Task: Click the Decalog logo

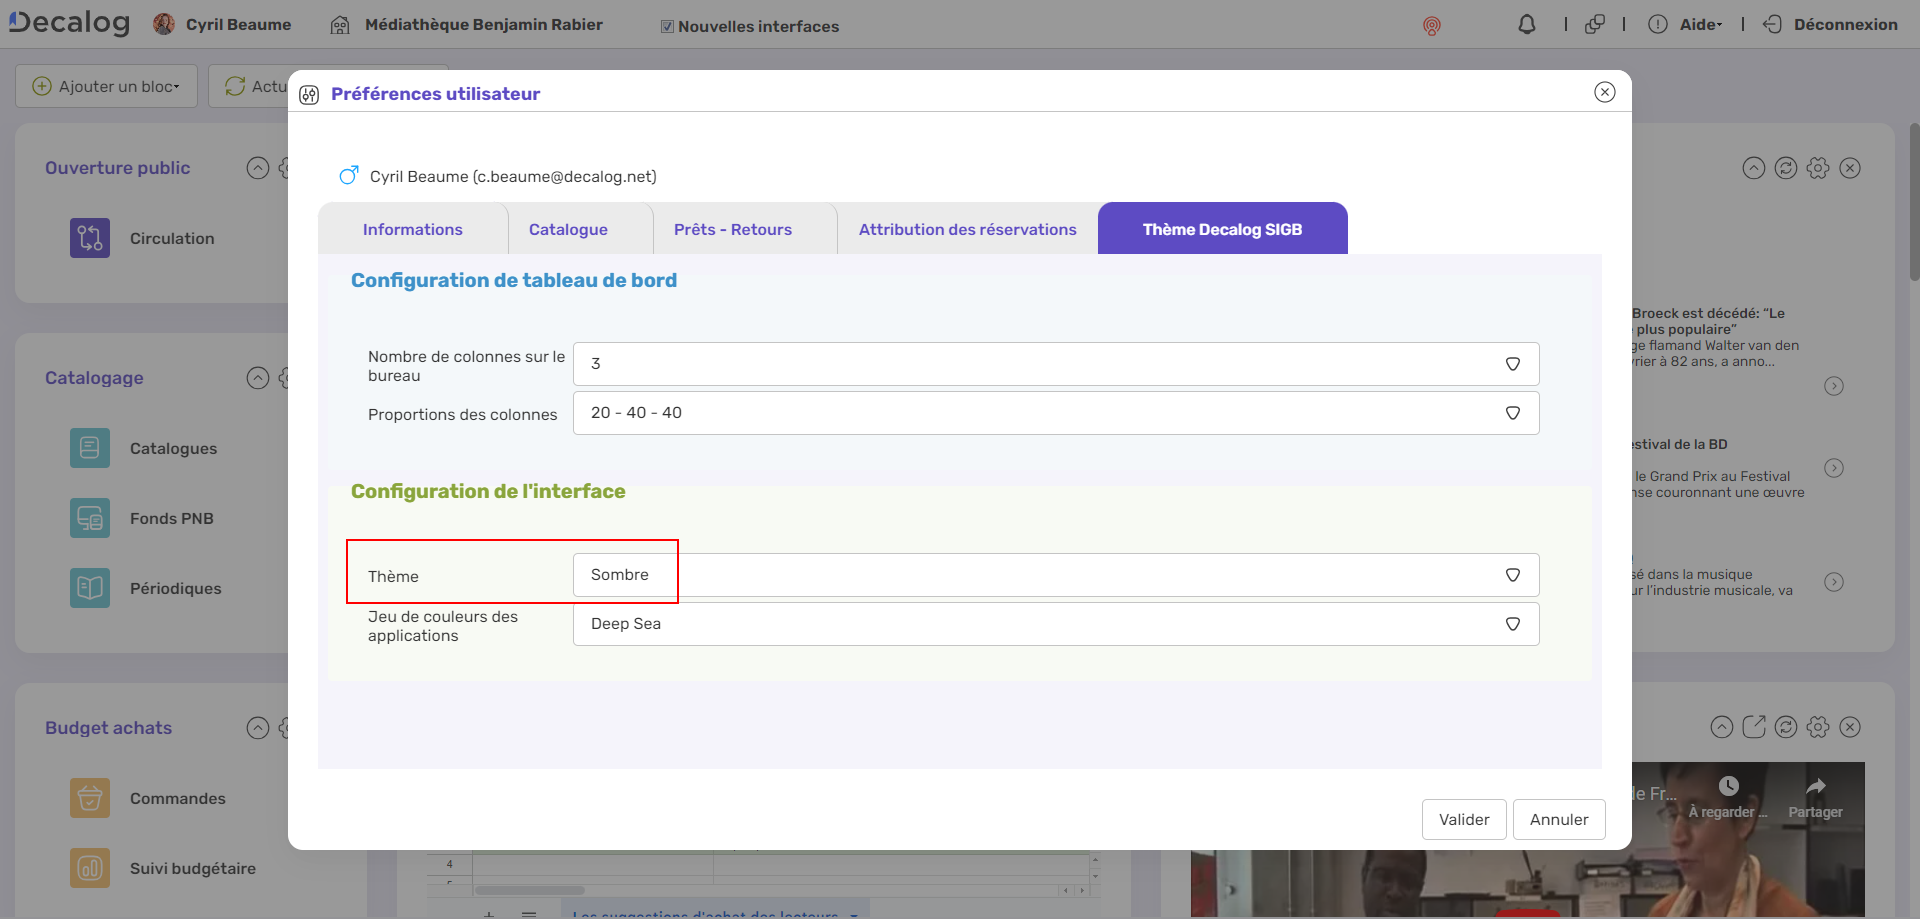Action: pos(68,22)
